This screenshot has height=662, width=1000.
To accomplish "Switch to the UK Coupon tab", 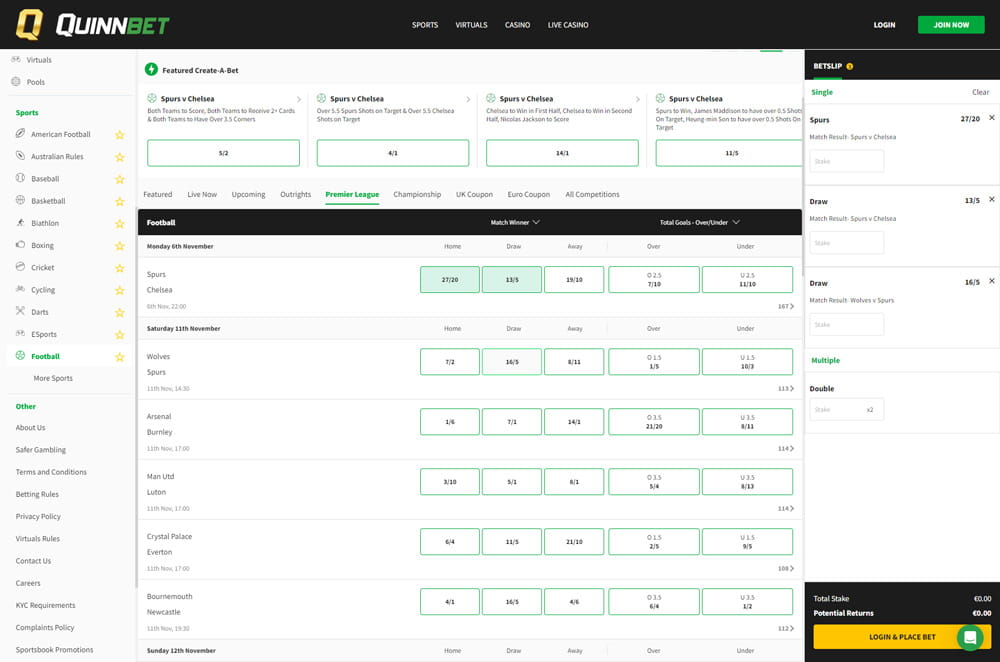I will 474,195.
